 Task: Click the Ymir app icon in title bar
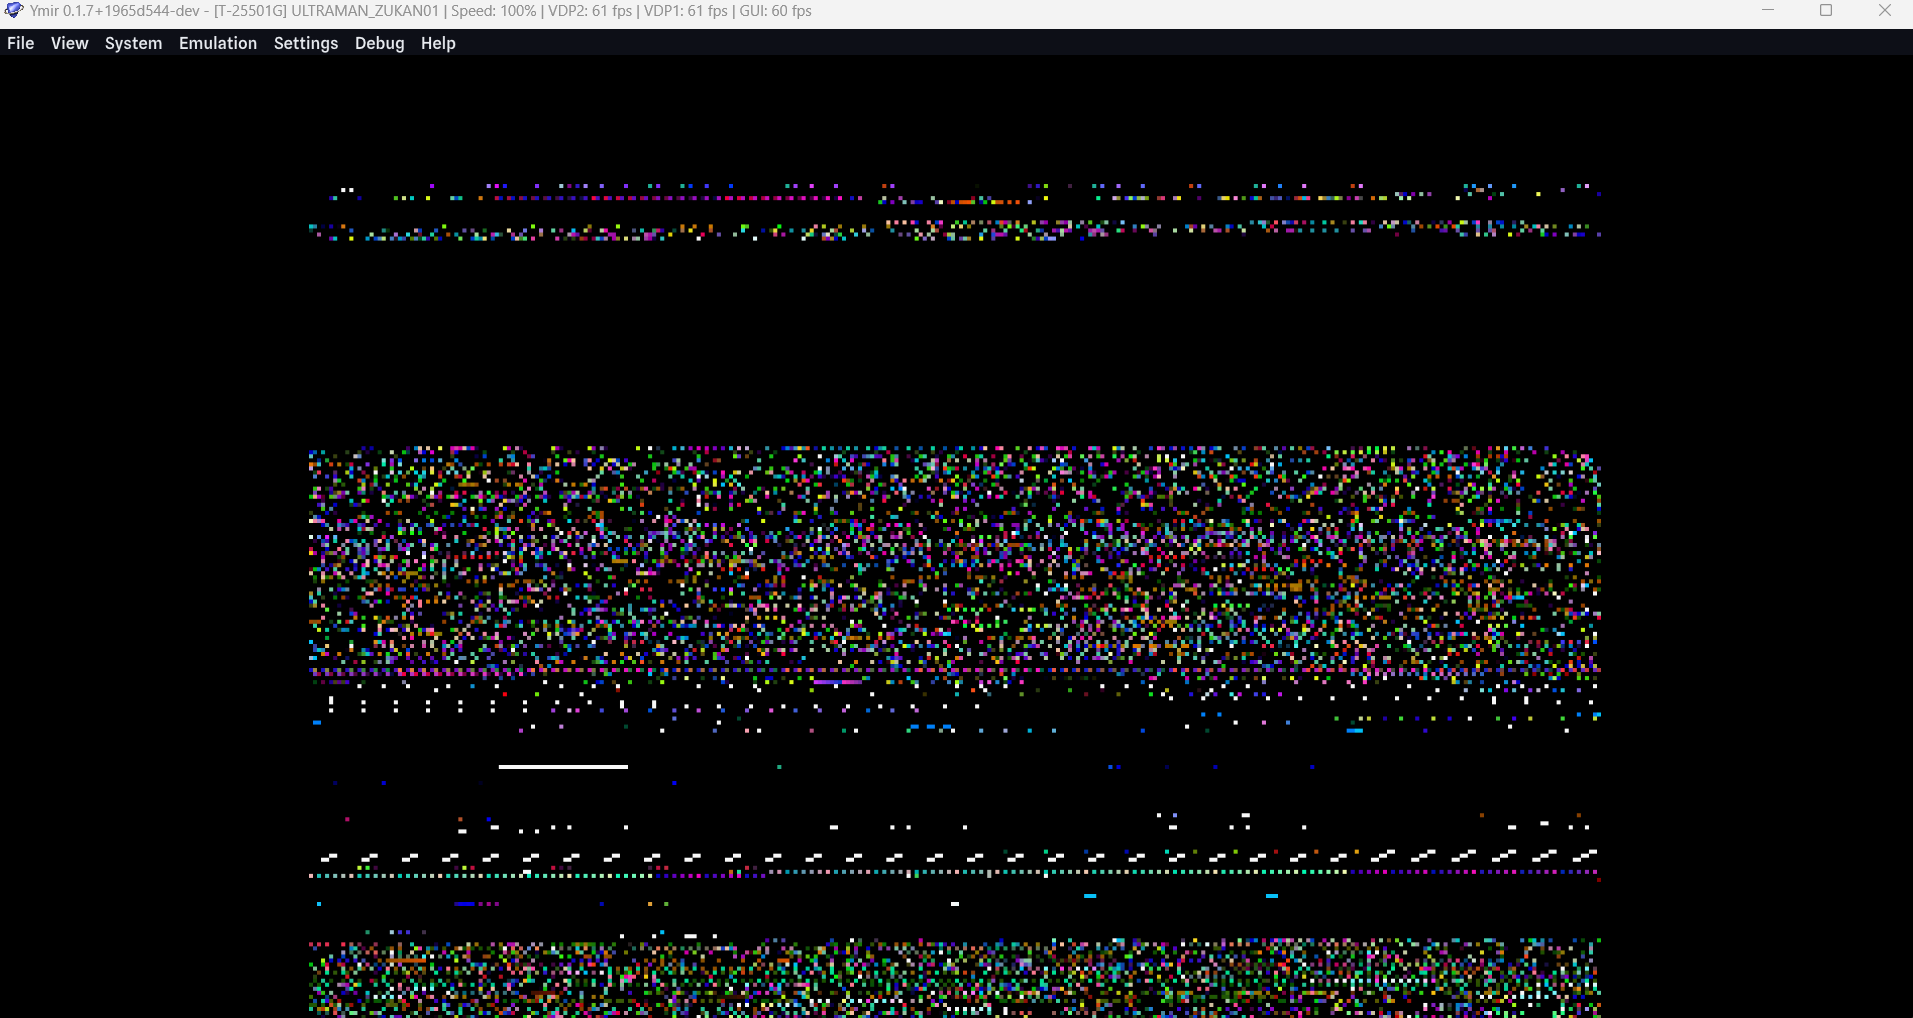coord(14,11)
